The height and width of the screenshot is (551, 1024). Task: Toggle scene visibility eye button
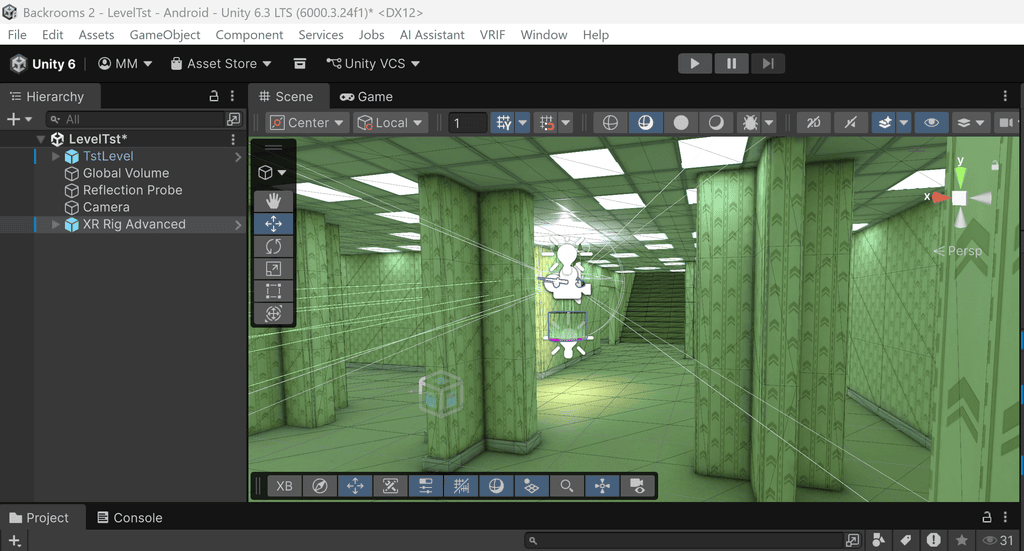(x=931, y=123)
